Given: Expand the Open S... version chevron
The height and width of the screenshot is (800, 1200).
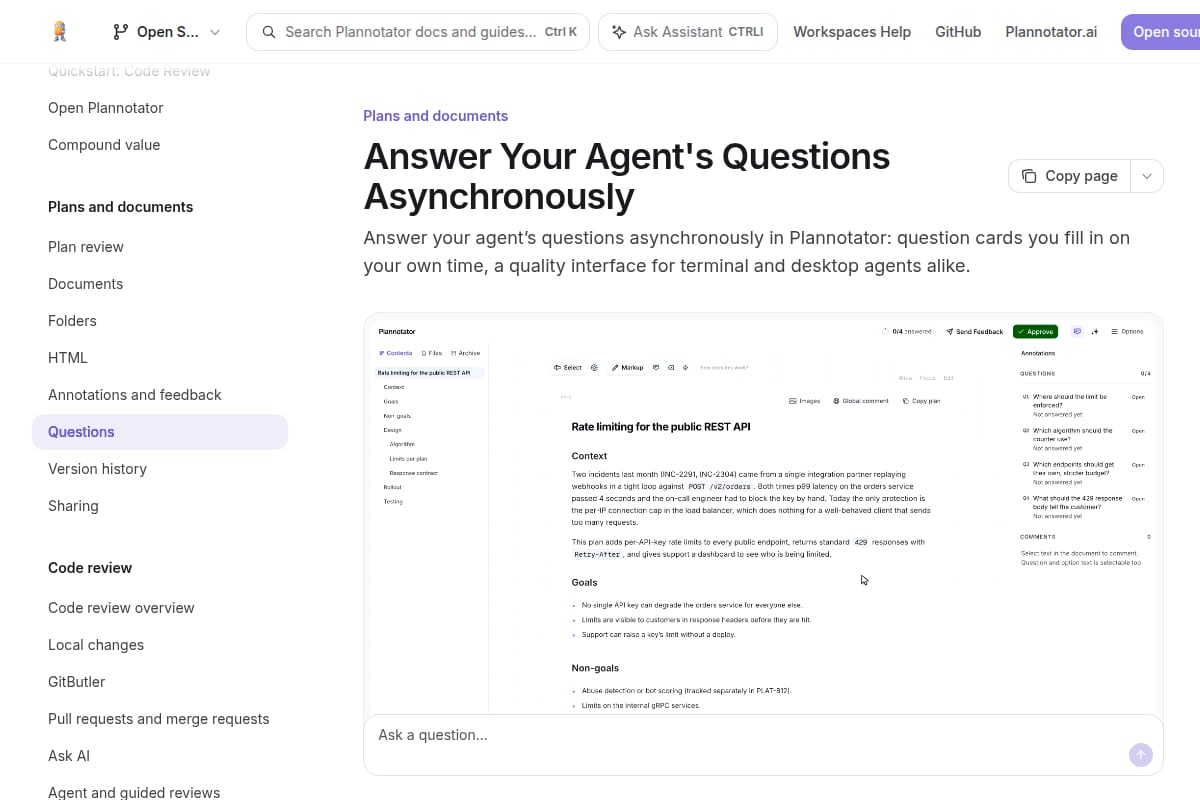Looking at the screenshot, I should 215,32.
